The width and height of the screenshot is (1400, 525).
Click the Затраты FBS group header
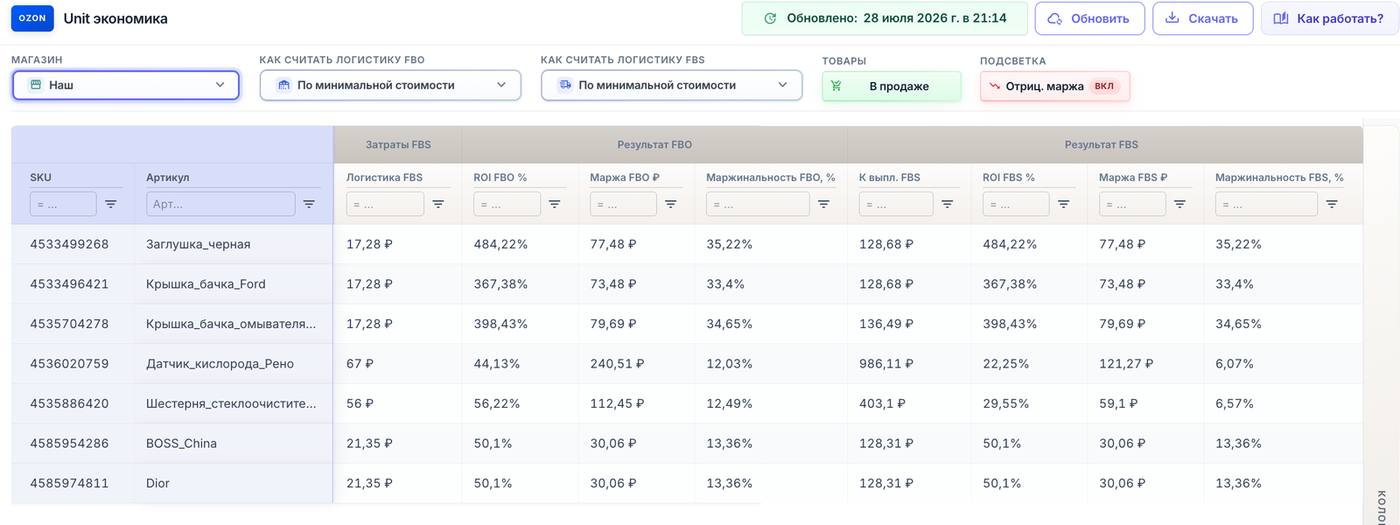pyautogui.click(x=398, y=145)
